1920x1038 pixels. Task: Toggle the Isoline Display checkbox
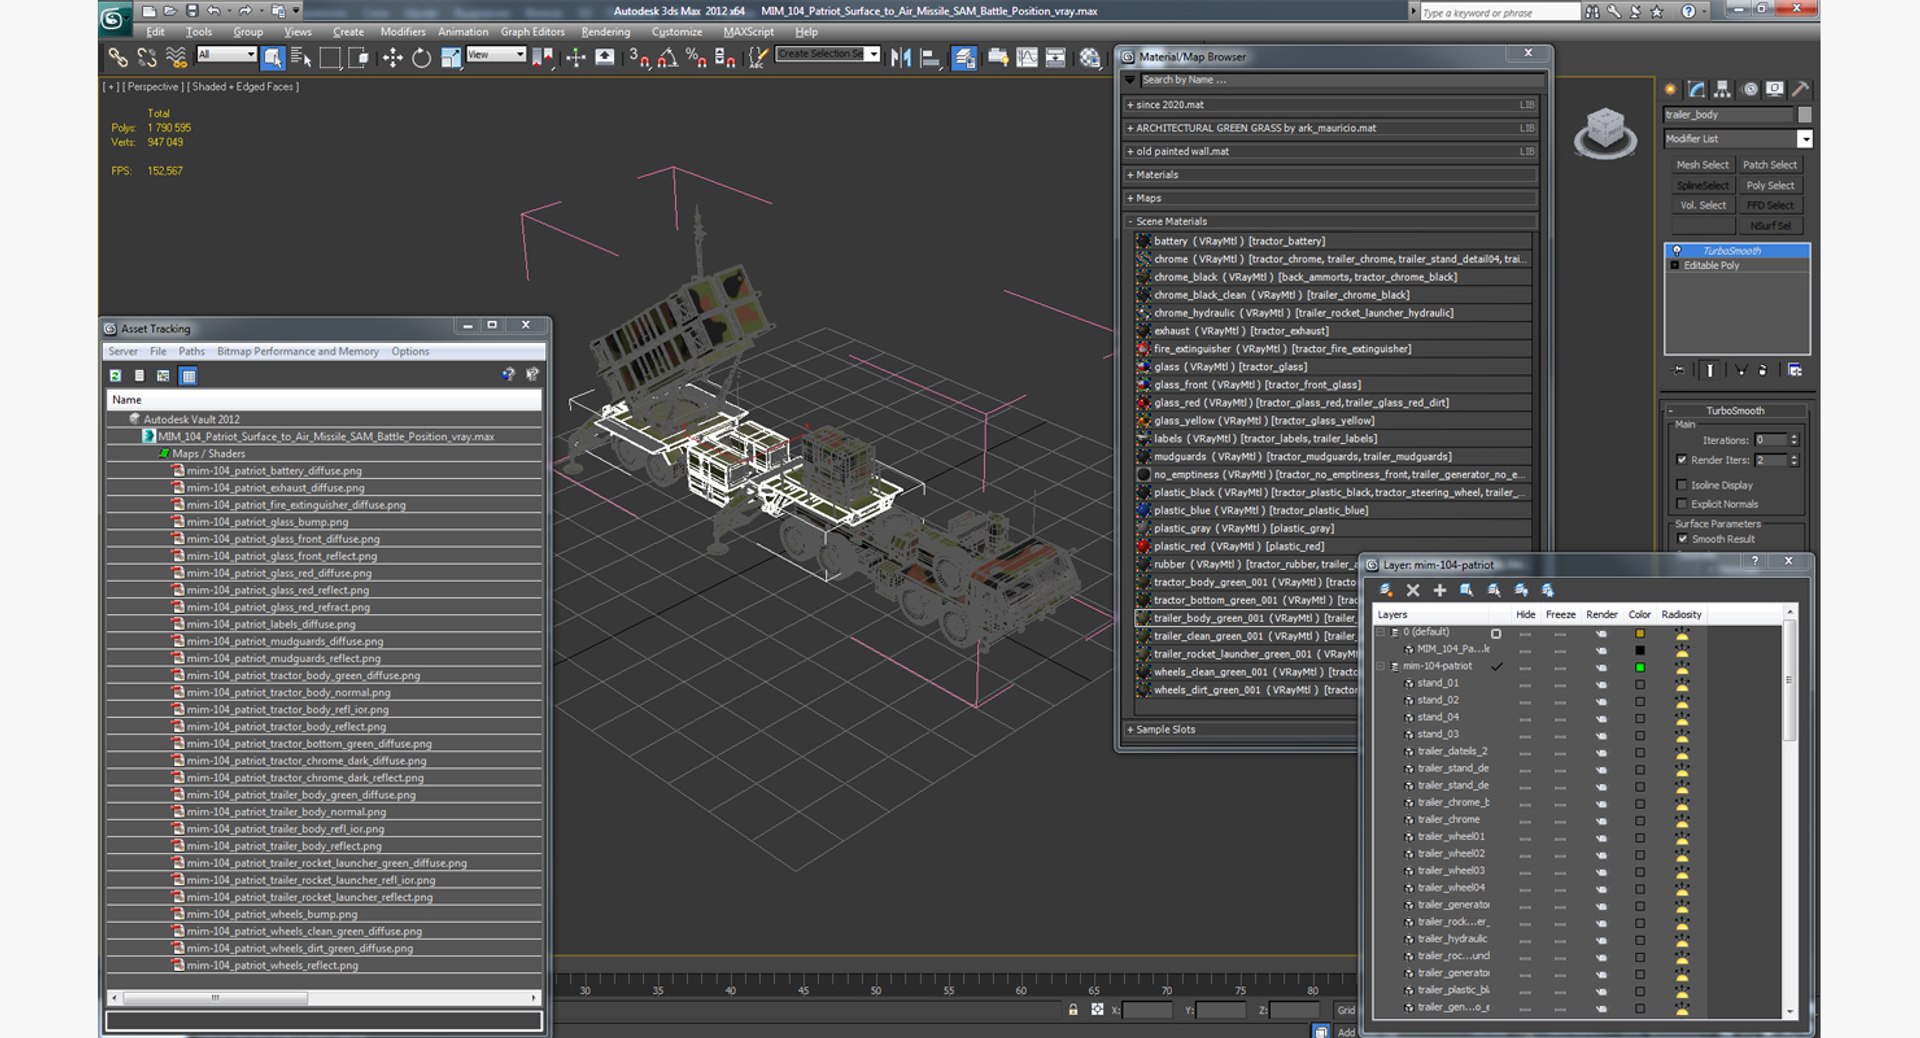tap(1681, 485)
